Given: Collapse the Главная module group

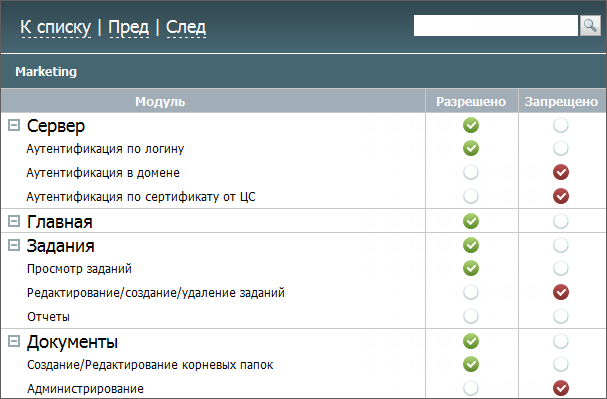Looking at the screenshot, I should pos(14,221).
